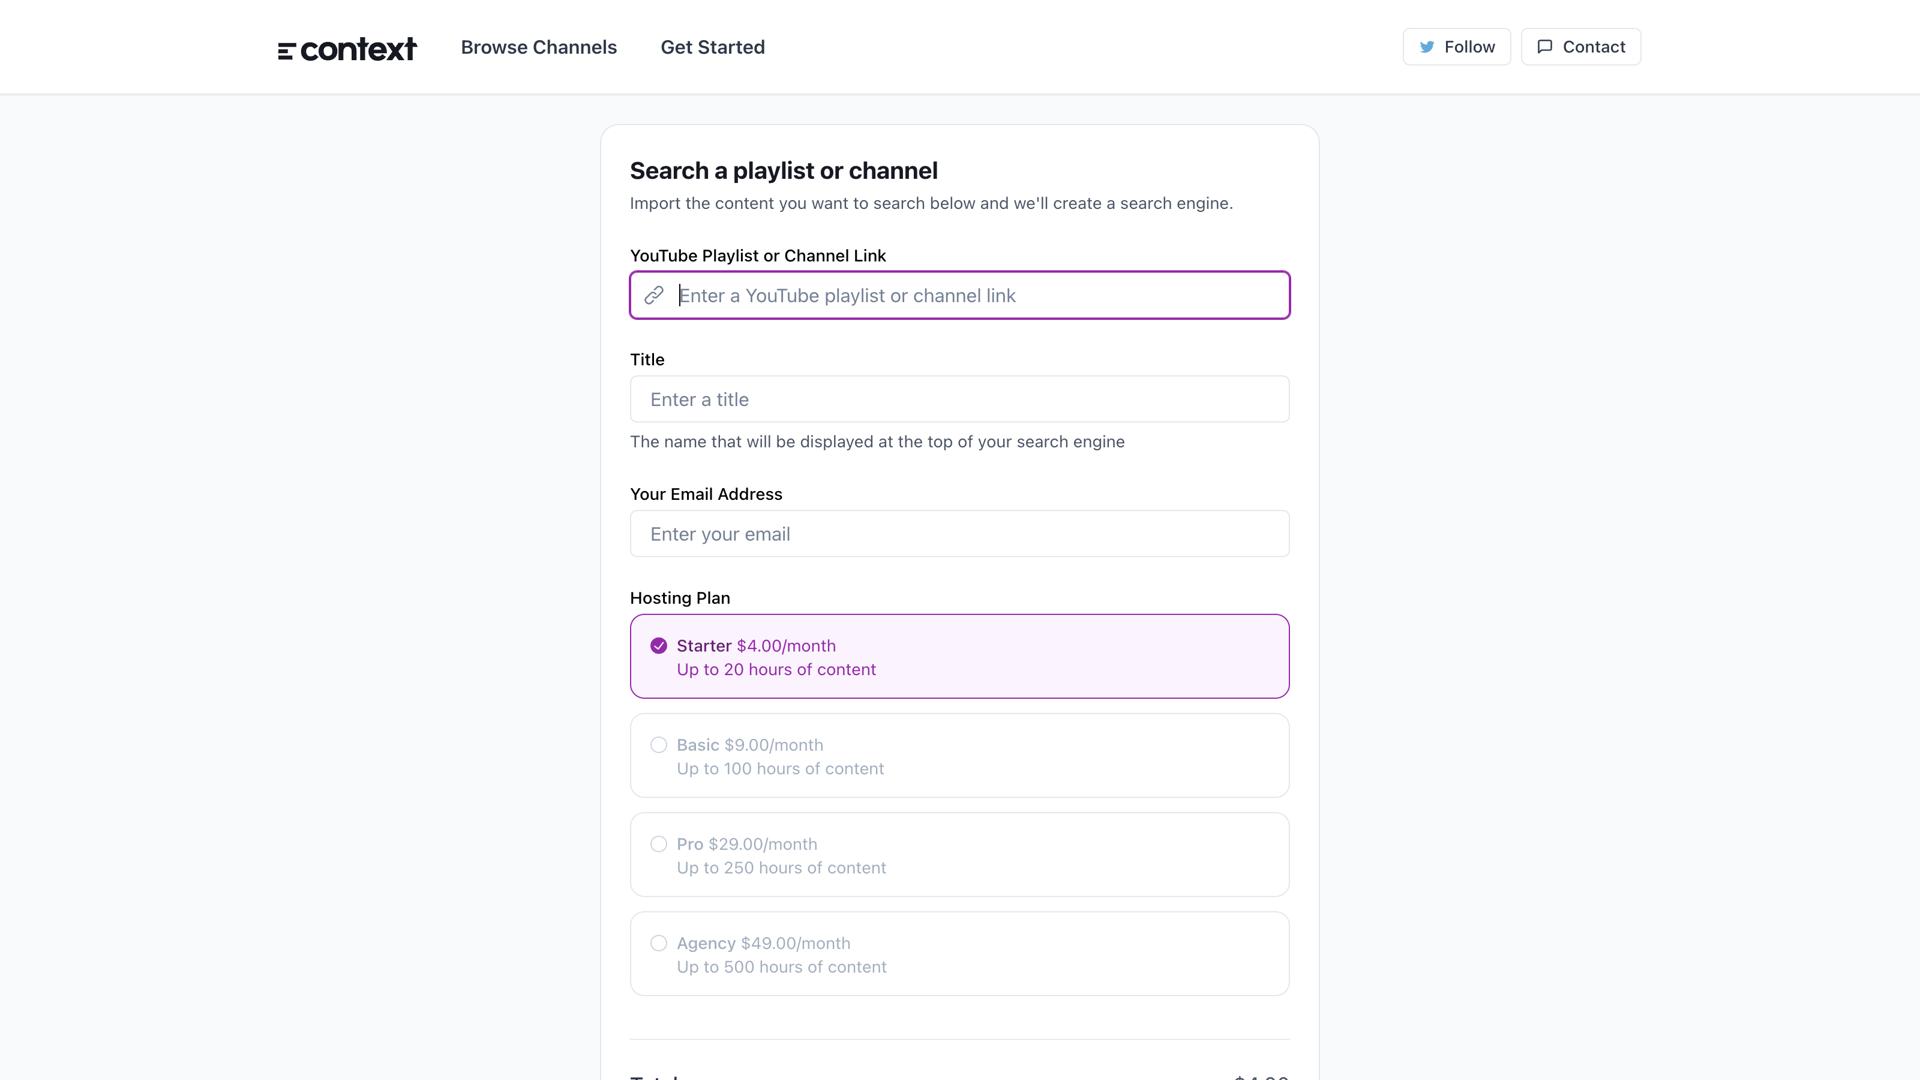Open Get Started
The width and height of the screenshot is (1920, 1080).
[712, 47]
